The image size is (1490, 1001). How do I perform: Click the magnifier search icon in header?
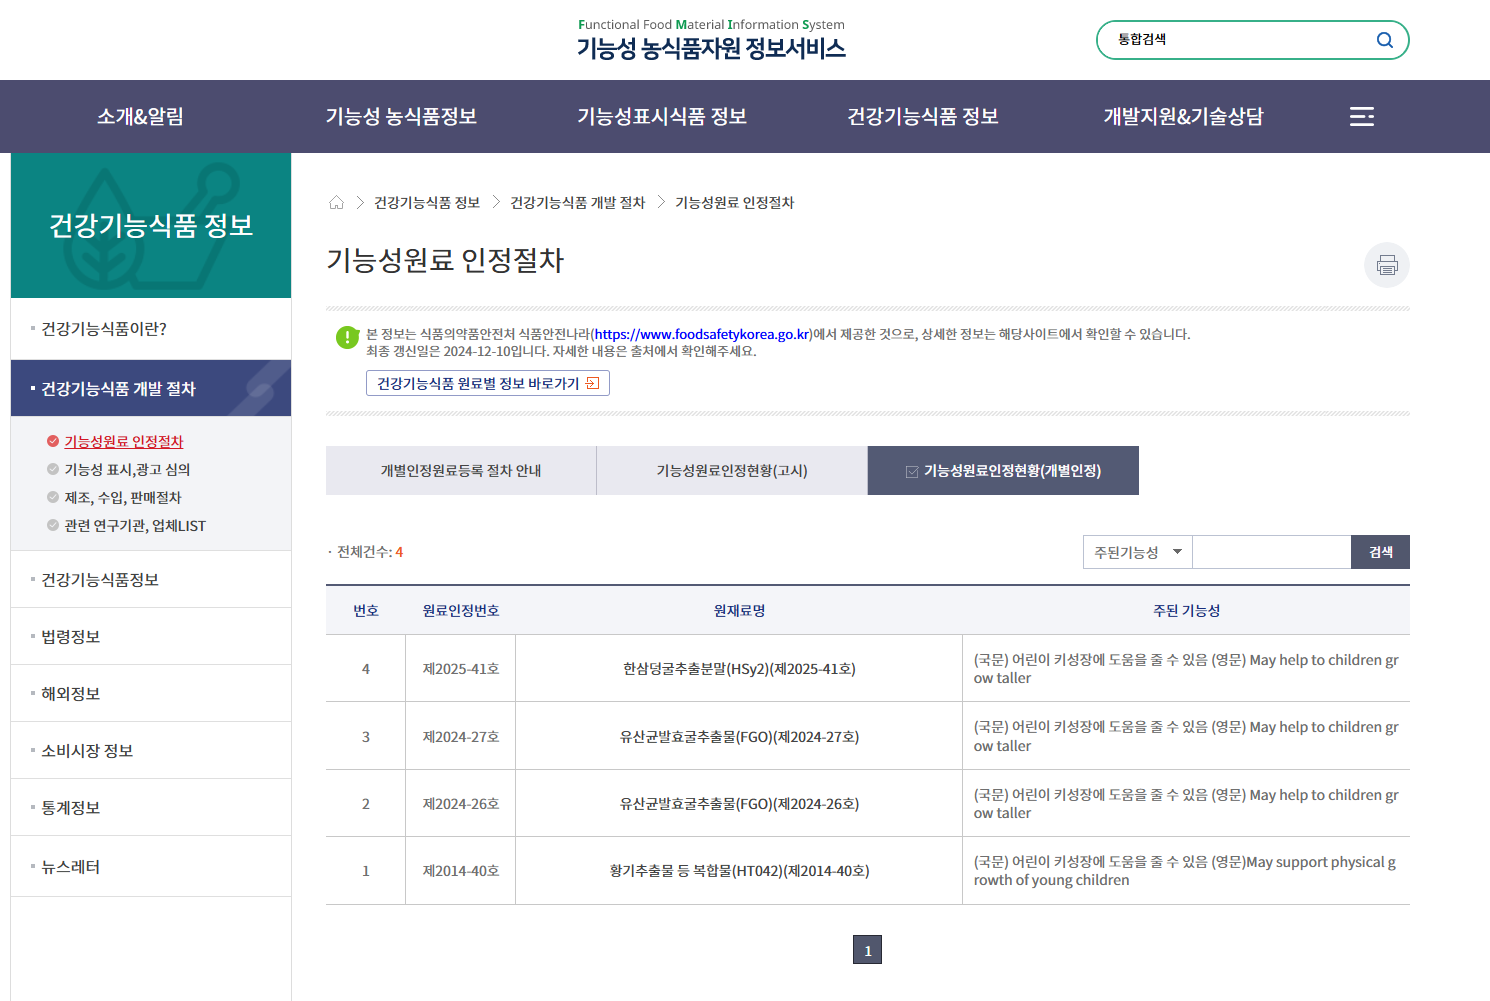pos(1384,40)
